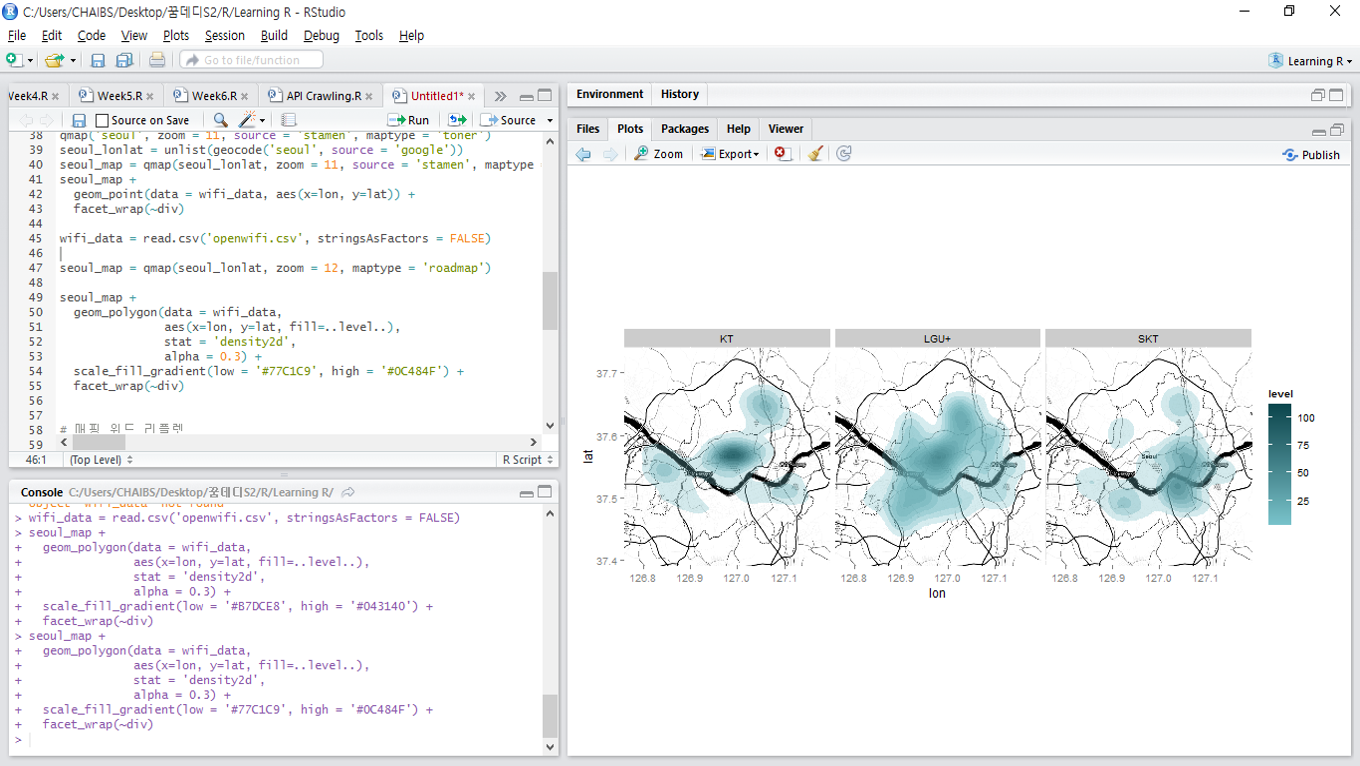Clear all plots with broom icon
1360x766 pixels.
[816, 154]
